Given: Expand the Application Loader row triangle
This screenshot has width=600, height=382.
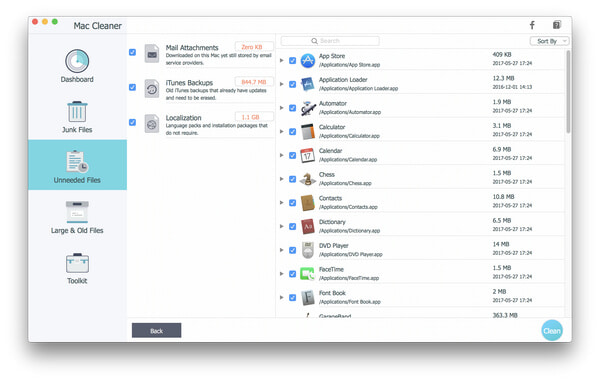Looking at the screenshot, I should (282, 84).
